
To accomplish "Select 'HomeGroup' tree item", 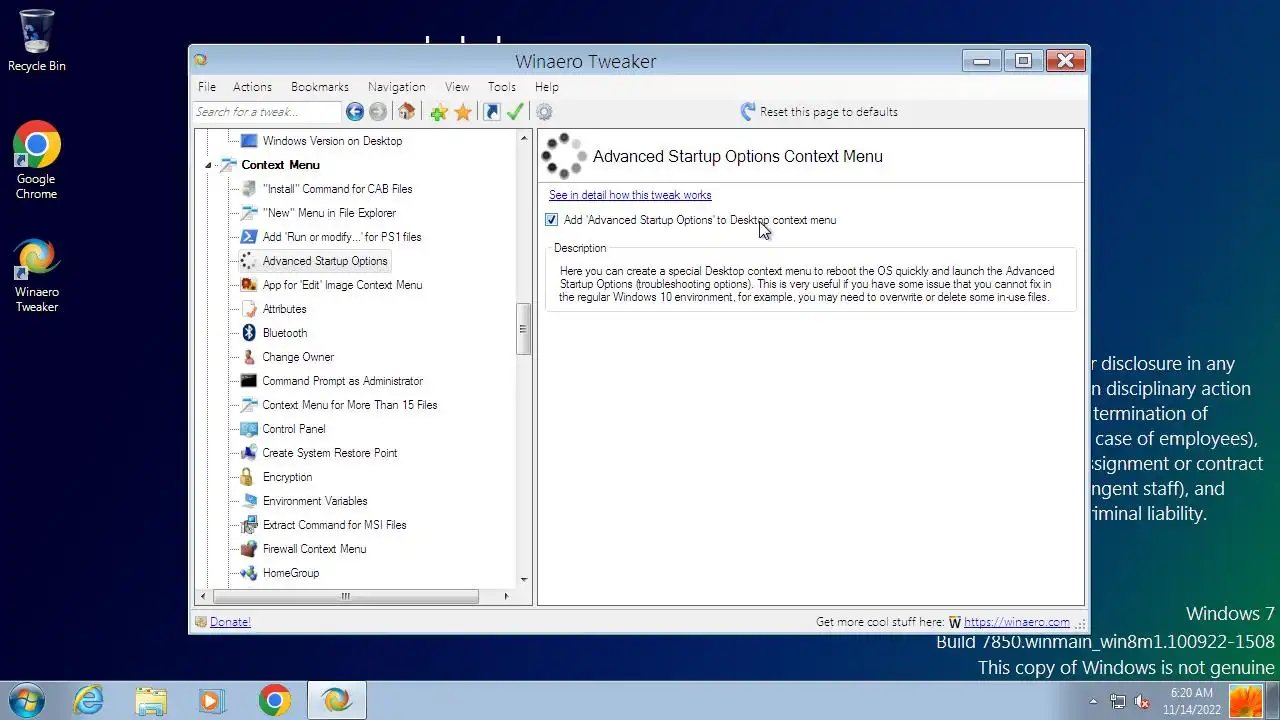I will click(291, 573).
